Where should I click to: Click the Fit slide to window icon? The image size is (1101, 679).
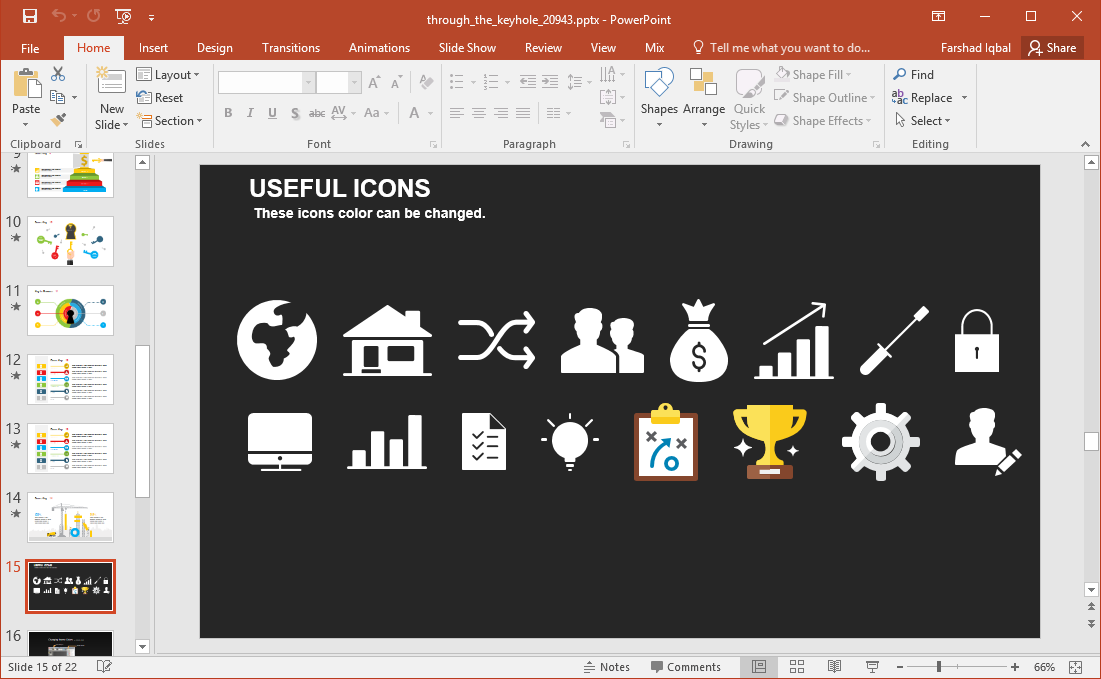1075,667
